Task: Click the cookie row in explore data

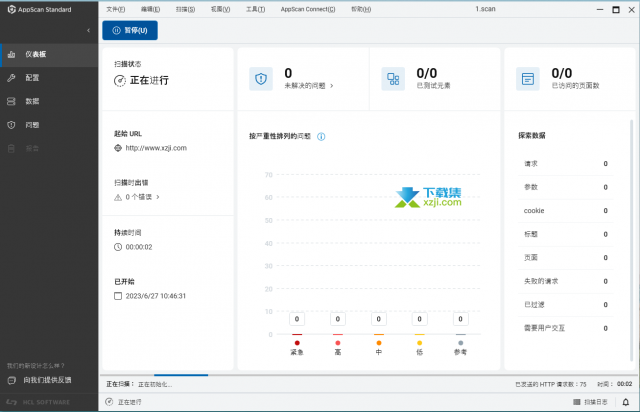Action: (566, 211)
